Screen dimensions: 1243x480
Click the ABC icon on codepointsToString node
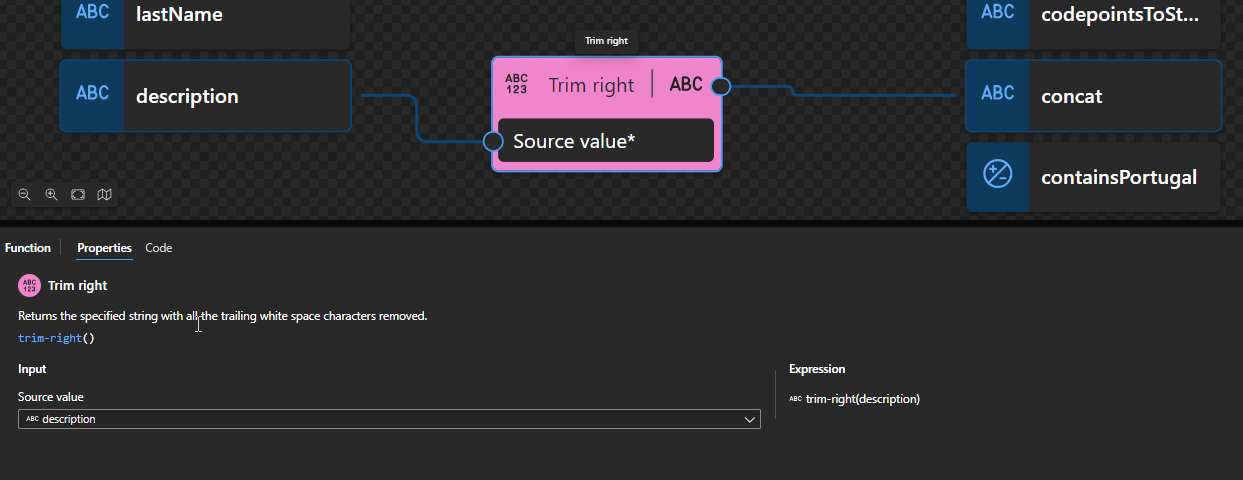click(x=997, y=13)
